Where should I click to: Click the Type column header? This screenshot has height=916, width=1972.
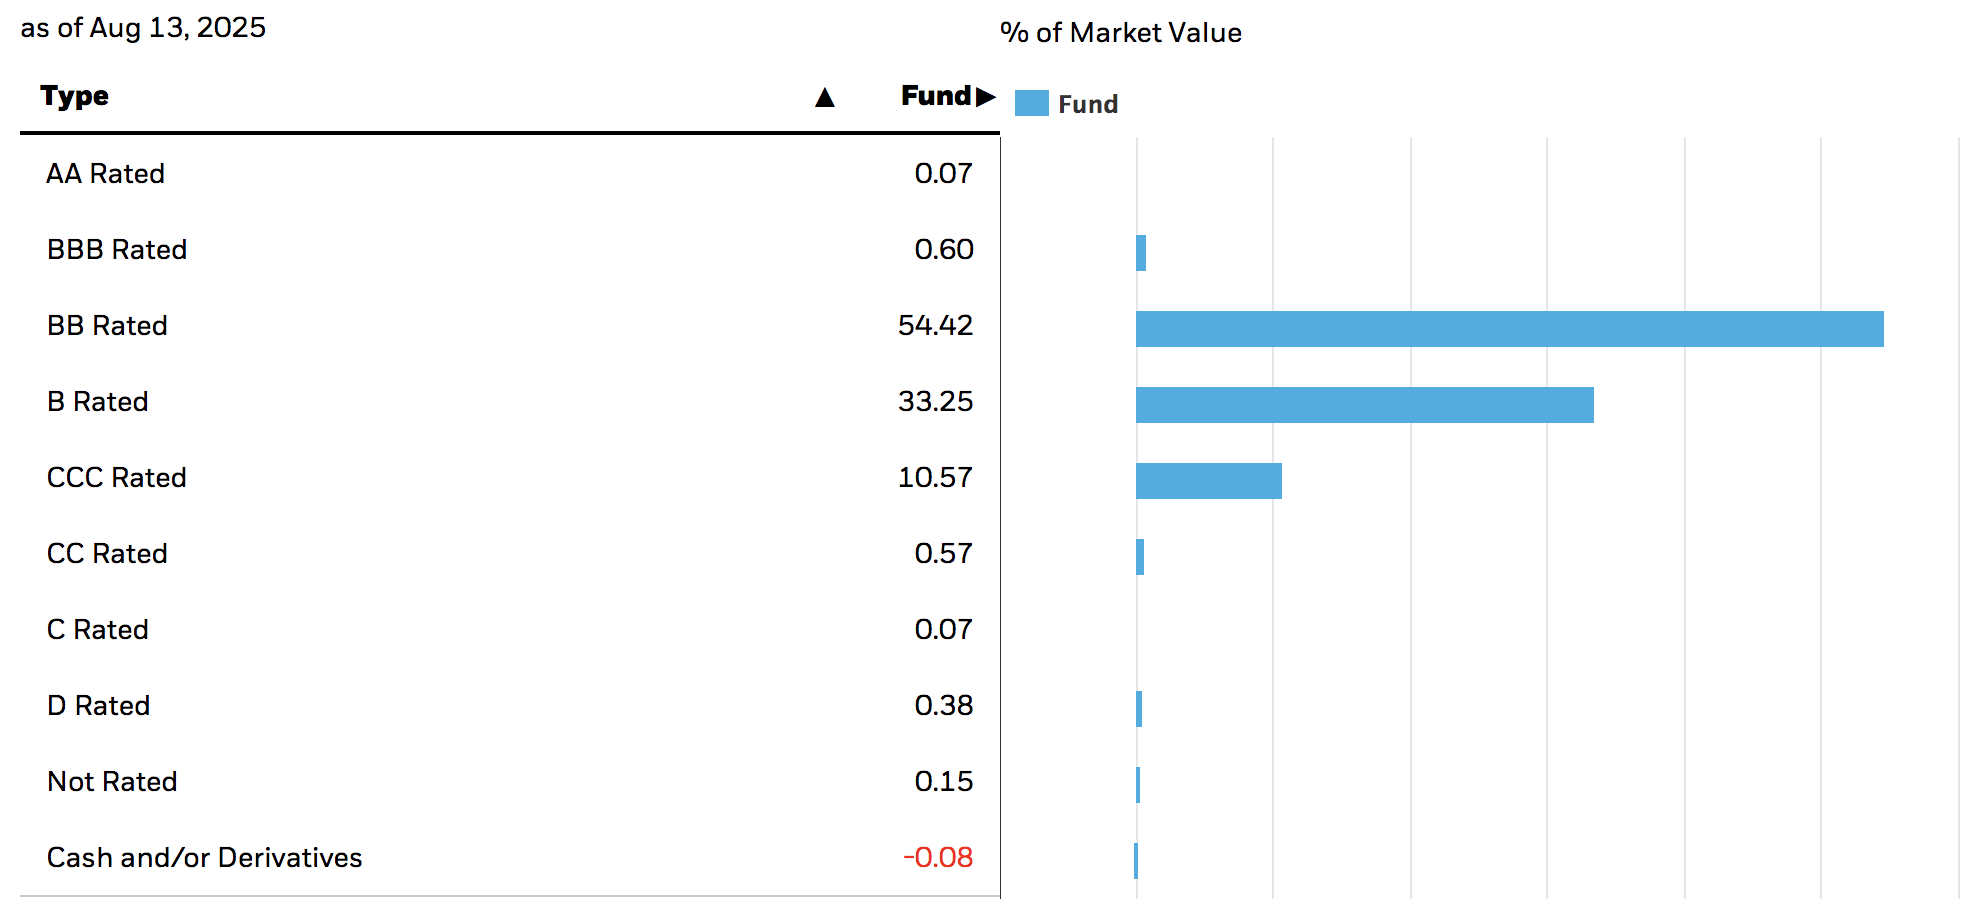click(75, 96)
